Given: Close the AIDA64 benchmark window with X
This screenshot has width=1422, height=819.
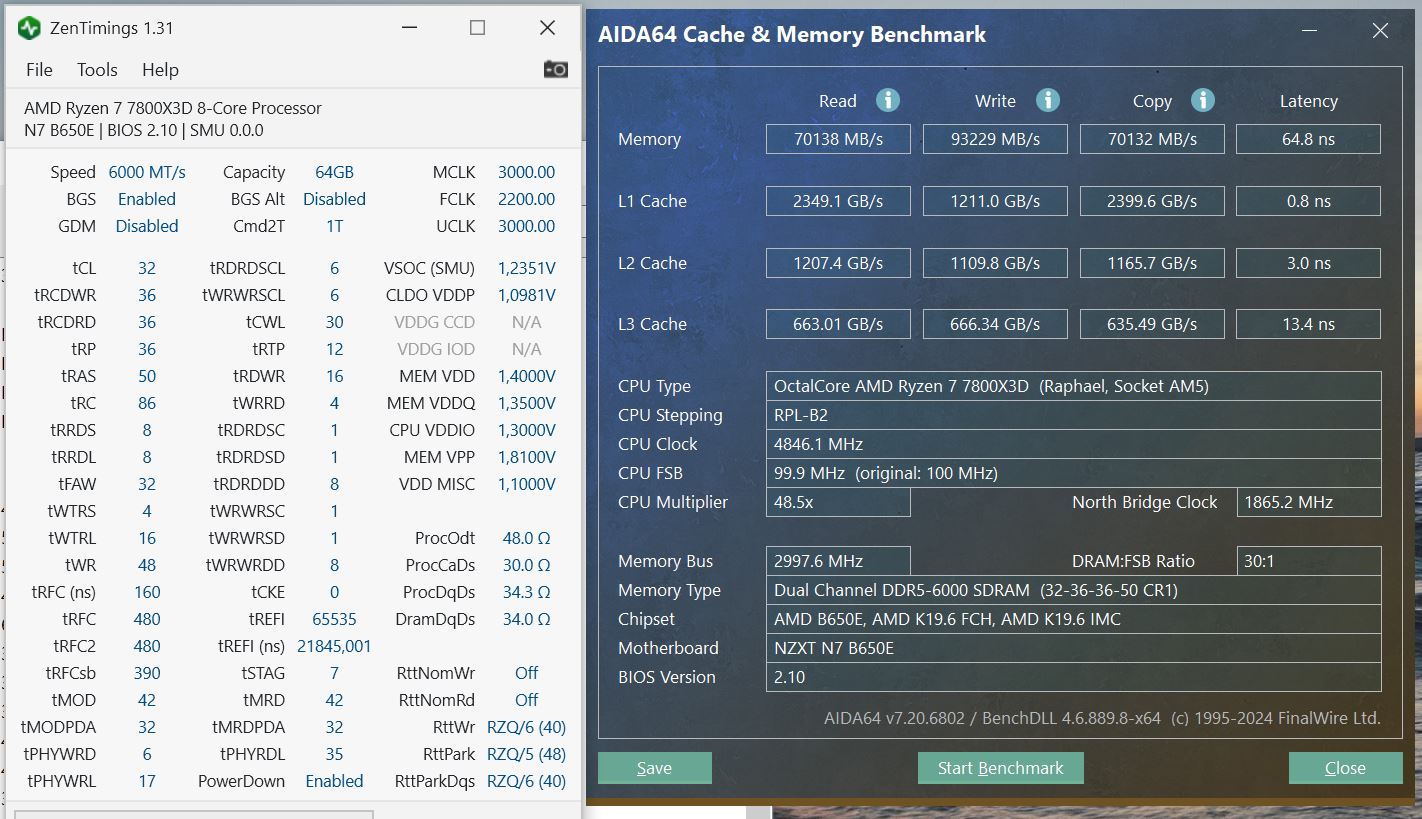Looking at the screenshot, I should (x=1380, y=31).
